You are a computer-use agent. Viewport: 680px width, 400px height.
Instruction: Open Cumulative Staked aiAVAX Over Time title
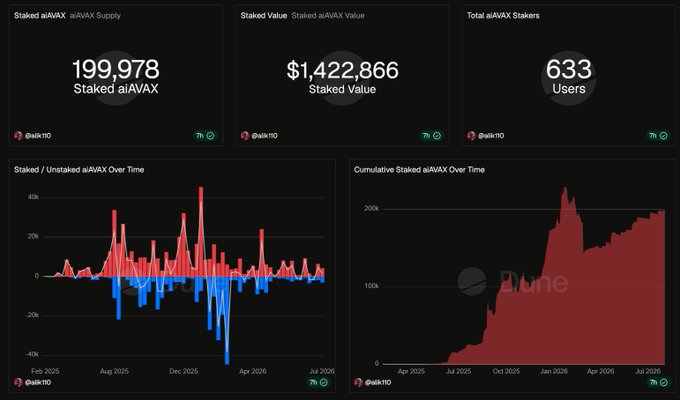tap(419, 170)
